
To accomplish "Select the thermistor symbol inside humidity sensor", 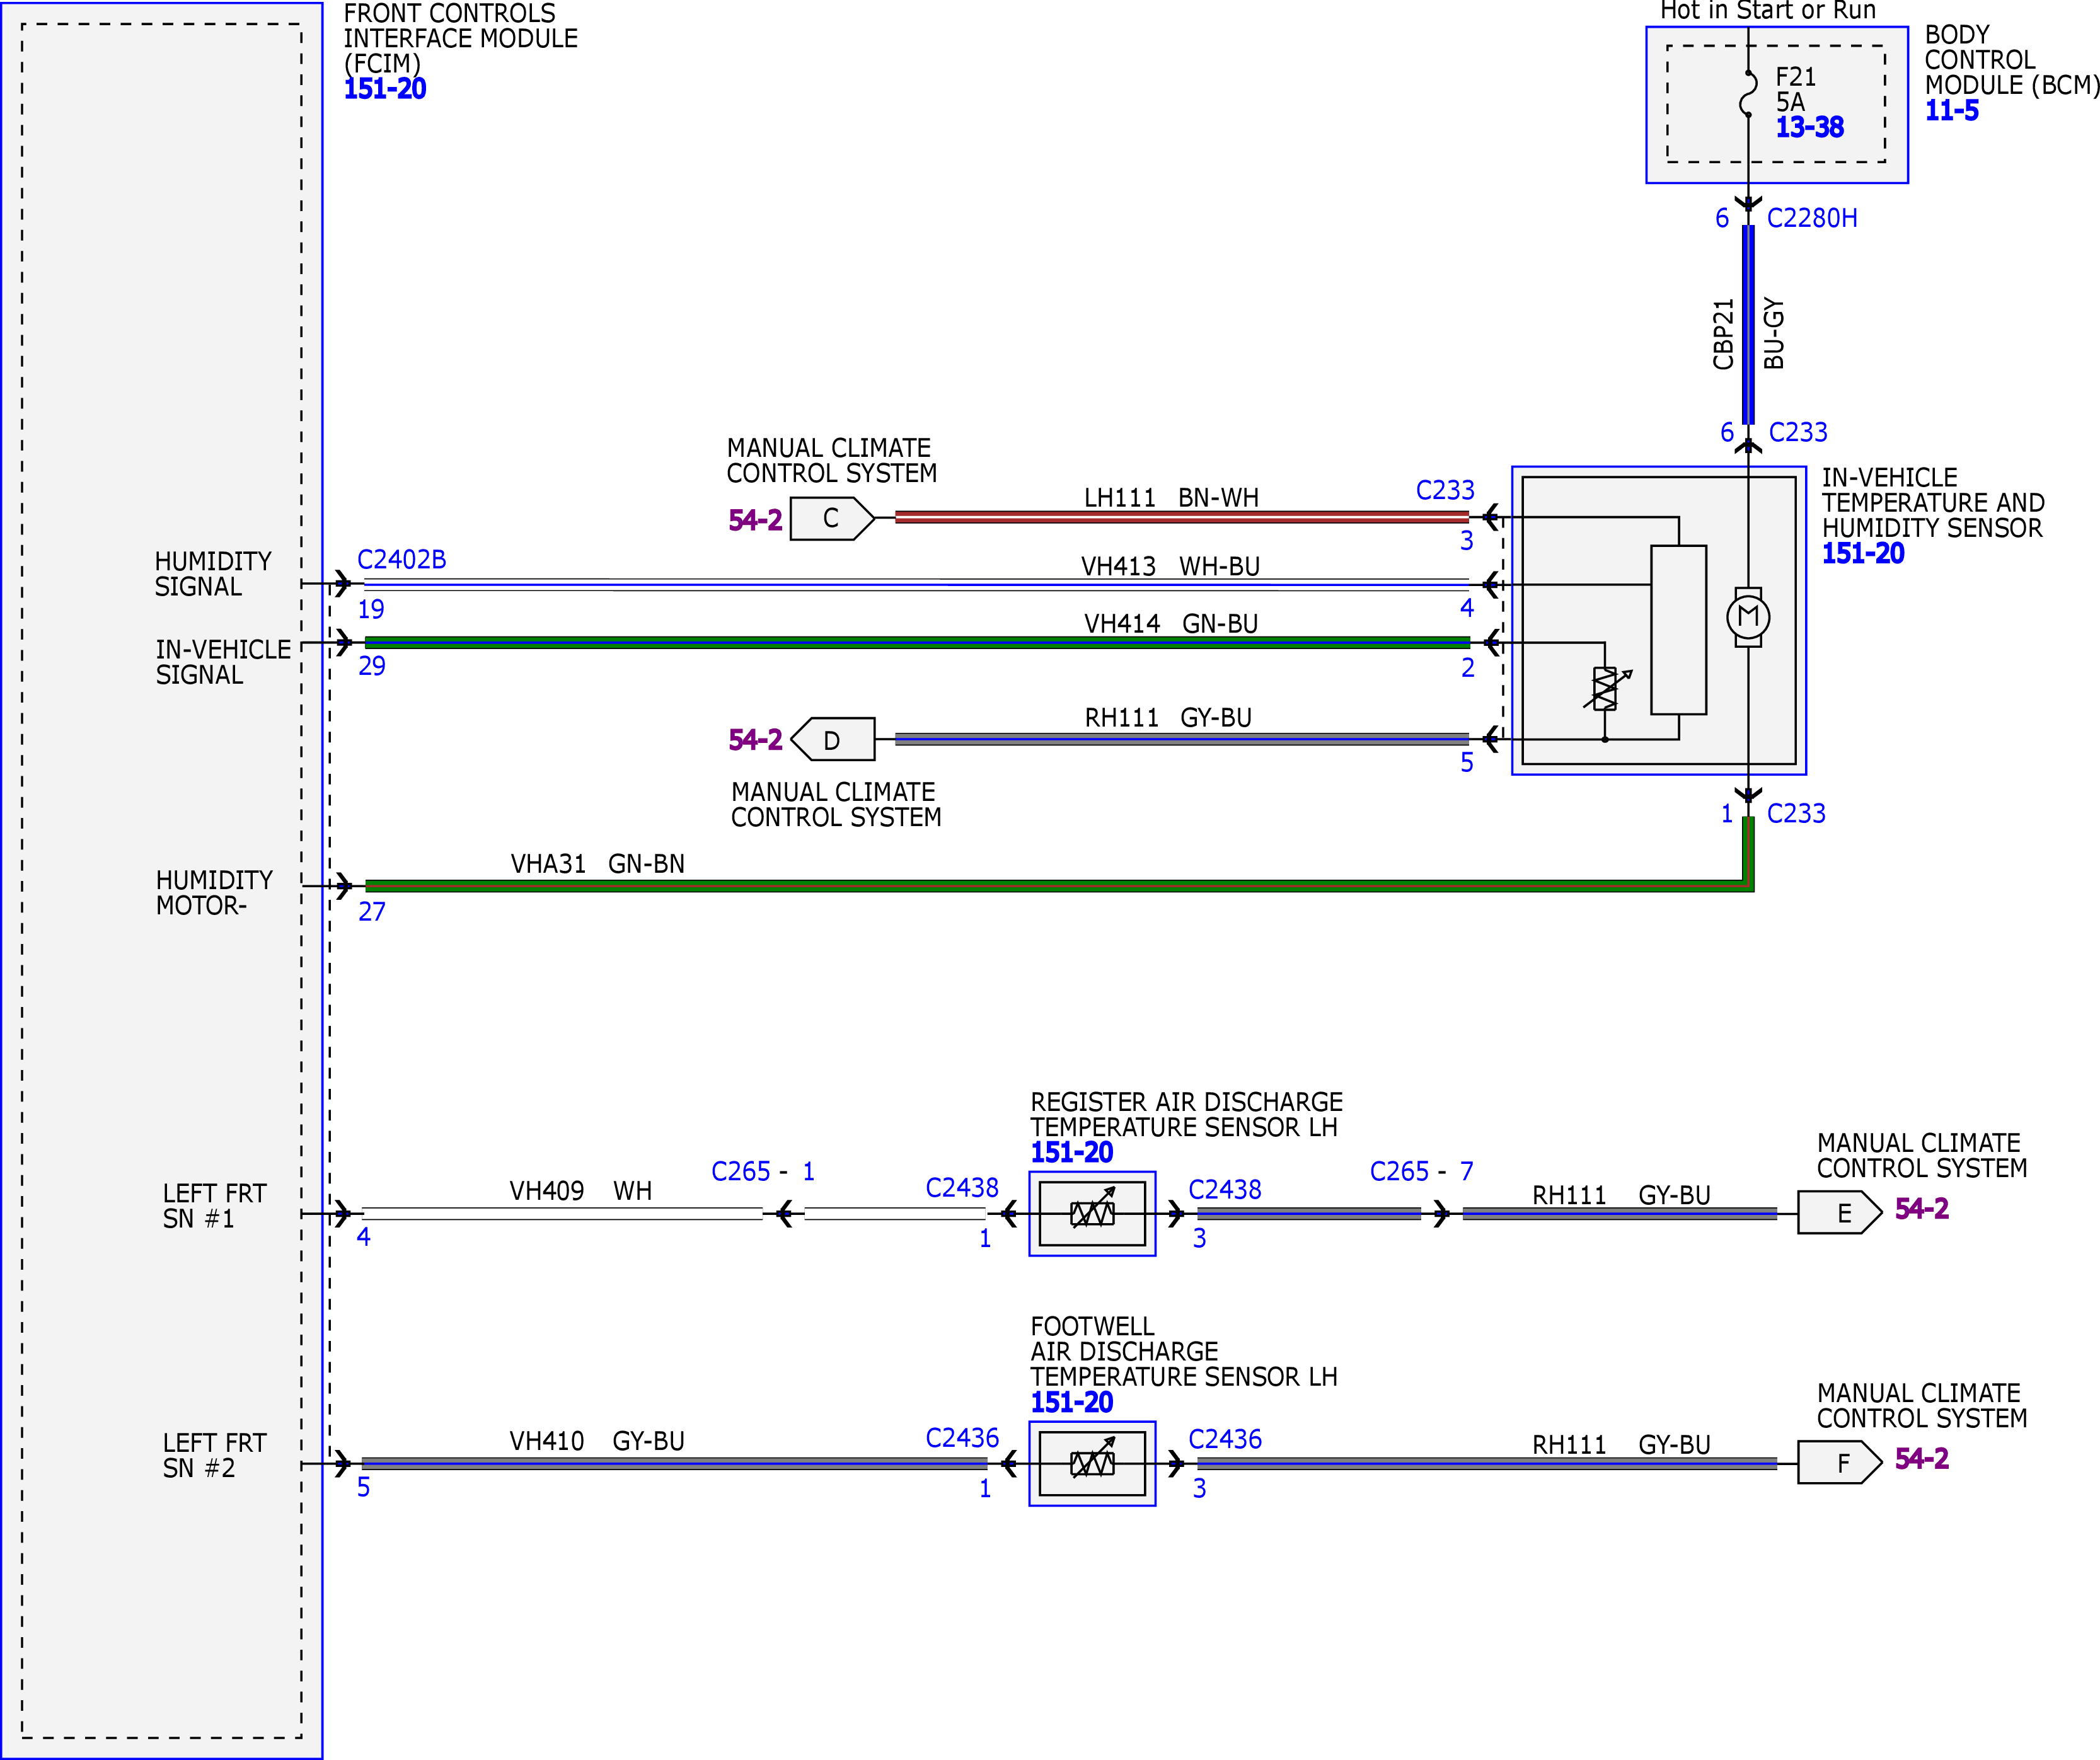I will 1606,689.
